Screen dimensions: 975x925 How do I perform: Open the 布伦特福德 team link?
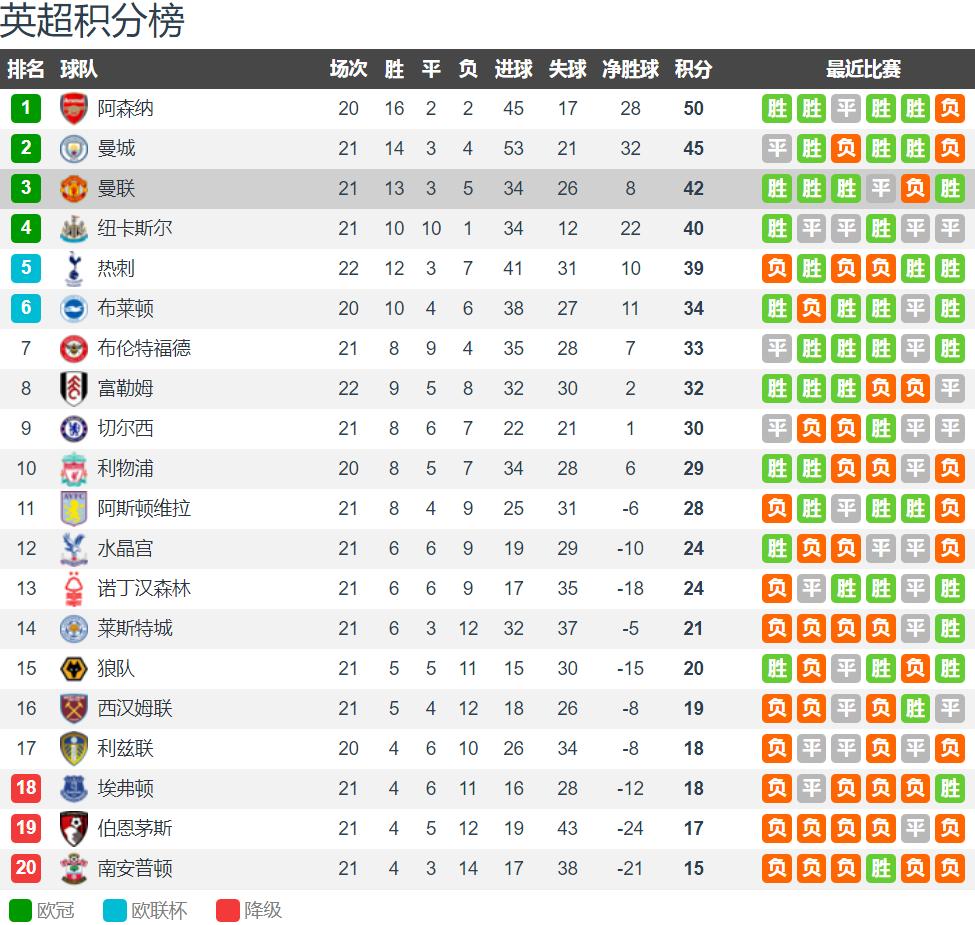coord(144,349)
